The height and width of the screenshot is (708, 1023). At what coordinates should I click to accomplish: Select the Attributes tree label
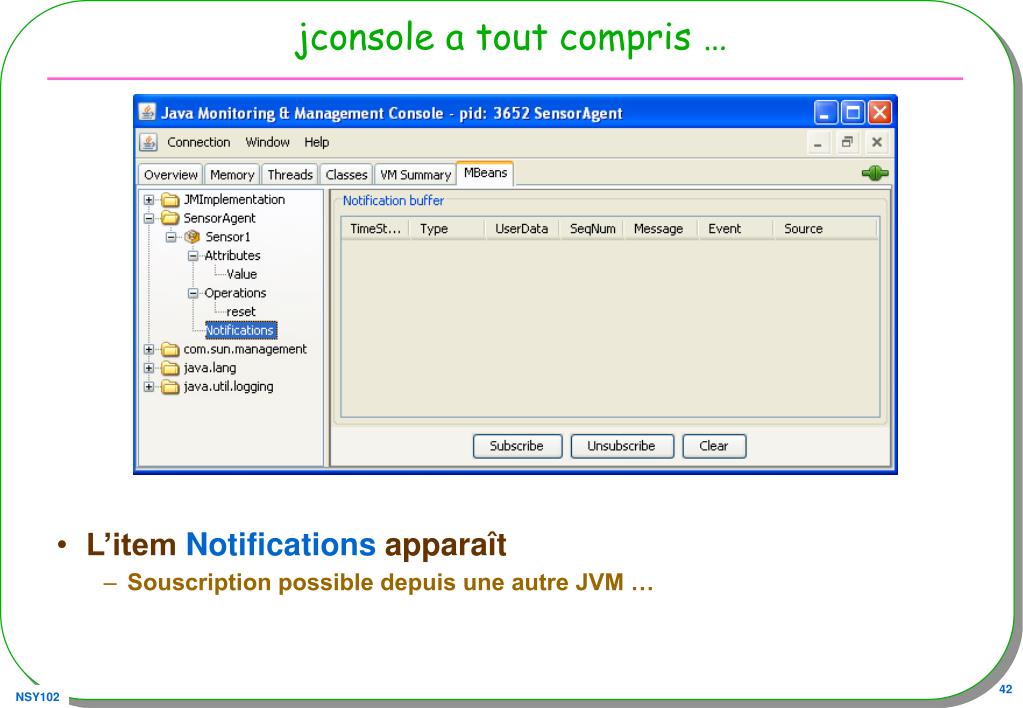pyautogui.click(x=232, y=256)
